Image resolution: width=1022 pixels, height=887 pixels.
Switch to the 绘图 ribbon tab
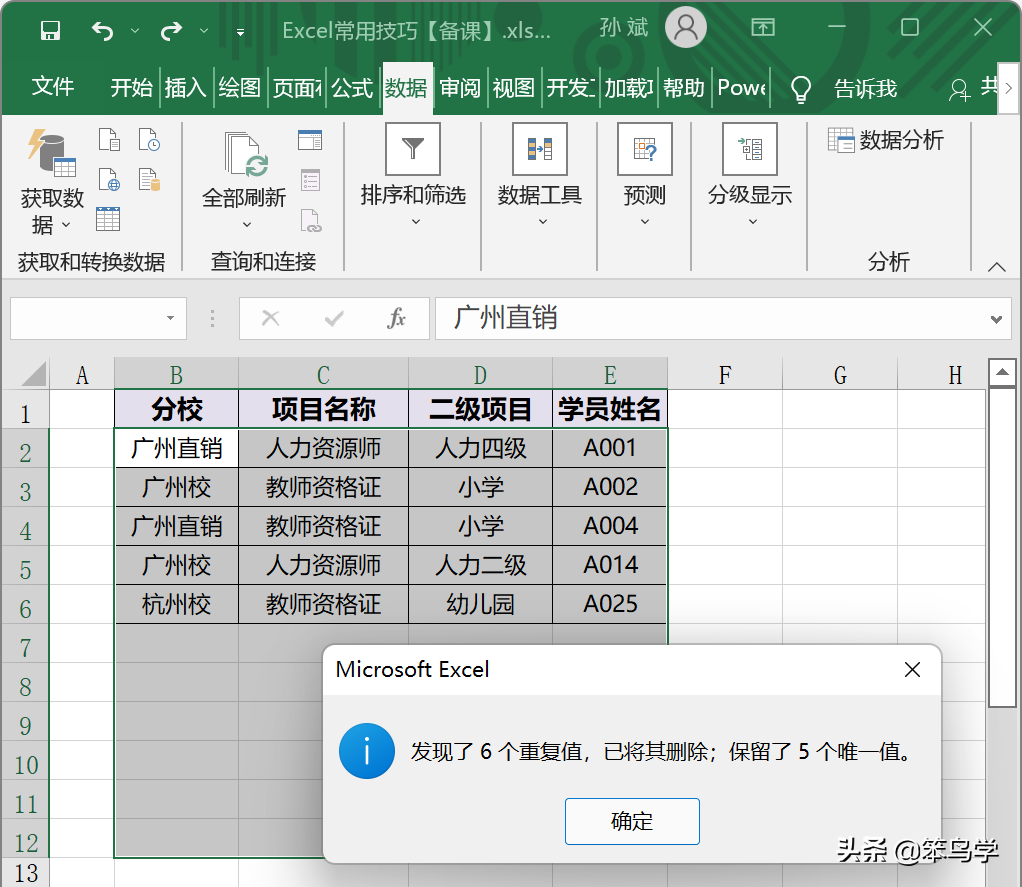click(x=239, y=87)
